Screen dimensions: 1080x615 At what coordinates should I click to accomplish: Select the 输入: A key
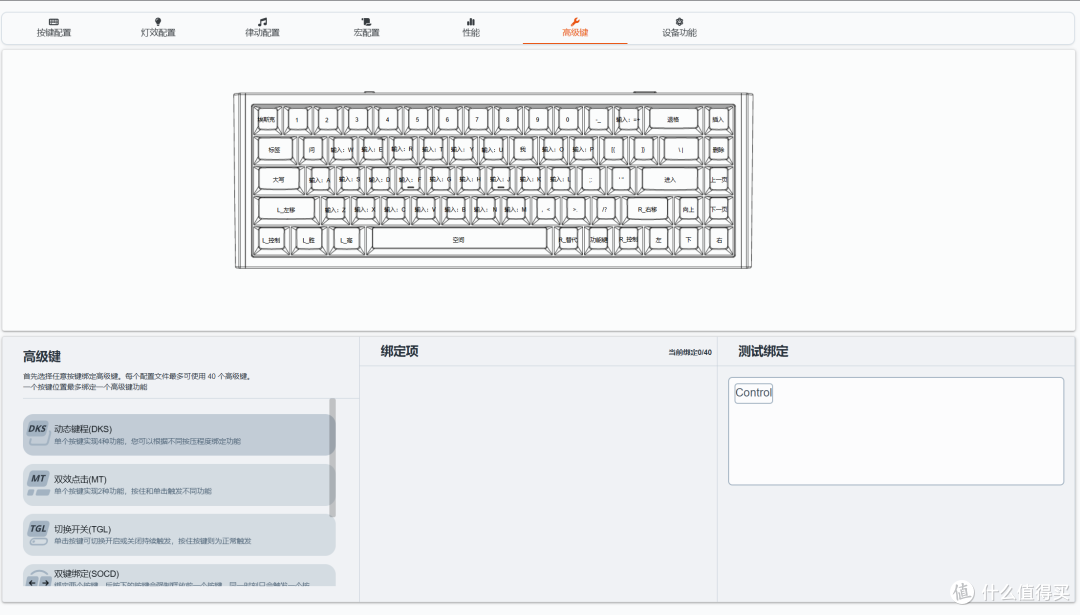coord(319,179)
